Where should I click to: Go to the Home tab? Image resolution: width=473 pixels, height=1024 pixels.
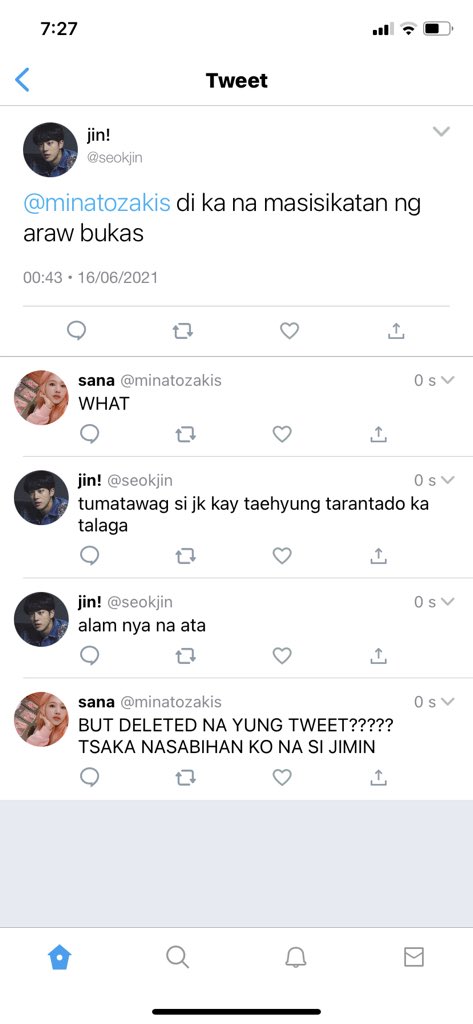[x=59, y=957]
